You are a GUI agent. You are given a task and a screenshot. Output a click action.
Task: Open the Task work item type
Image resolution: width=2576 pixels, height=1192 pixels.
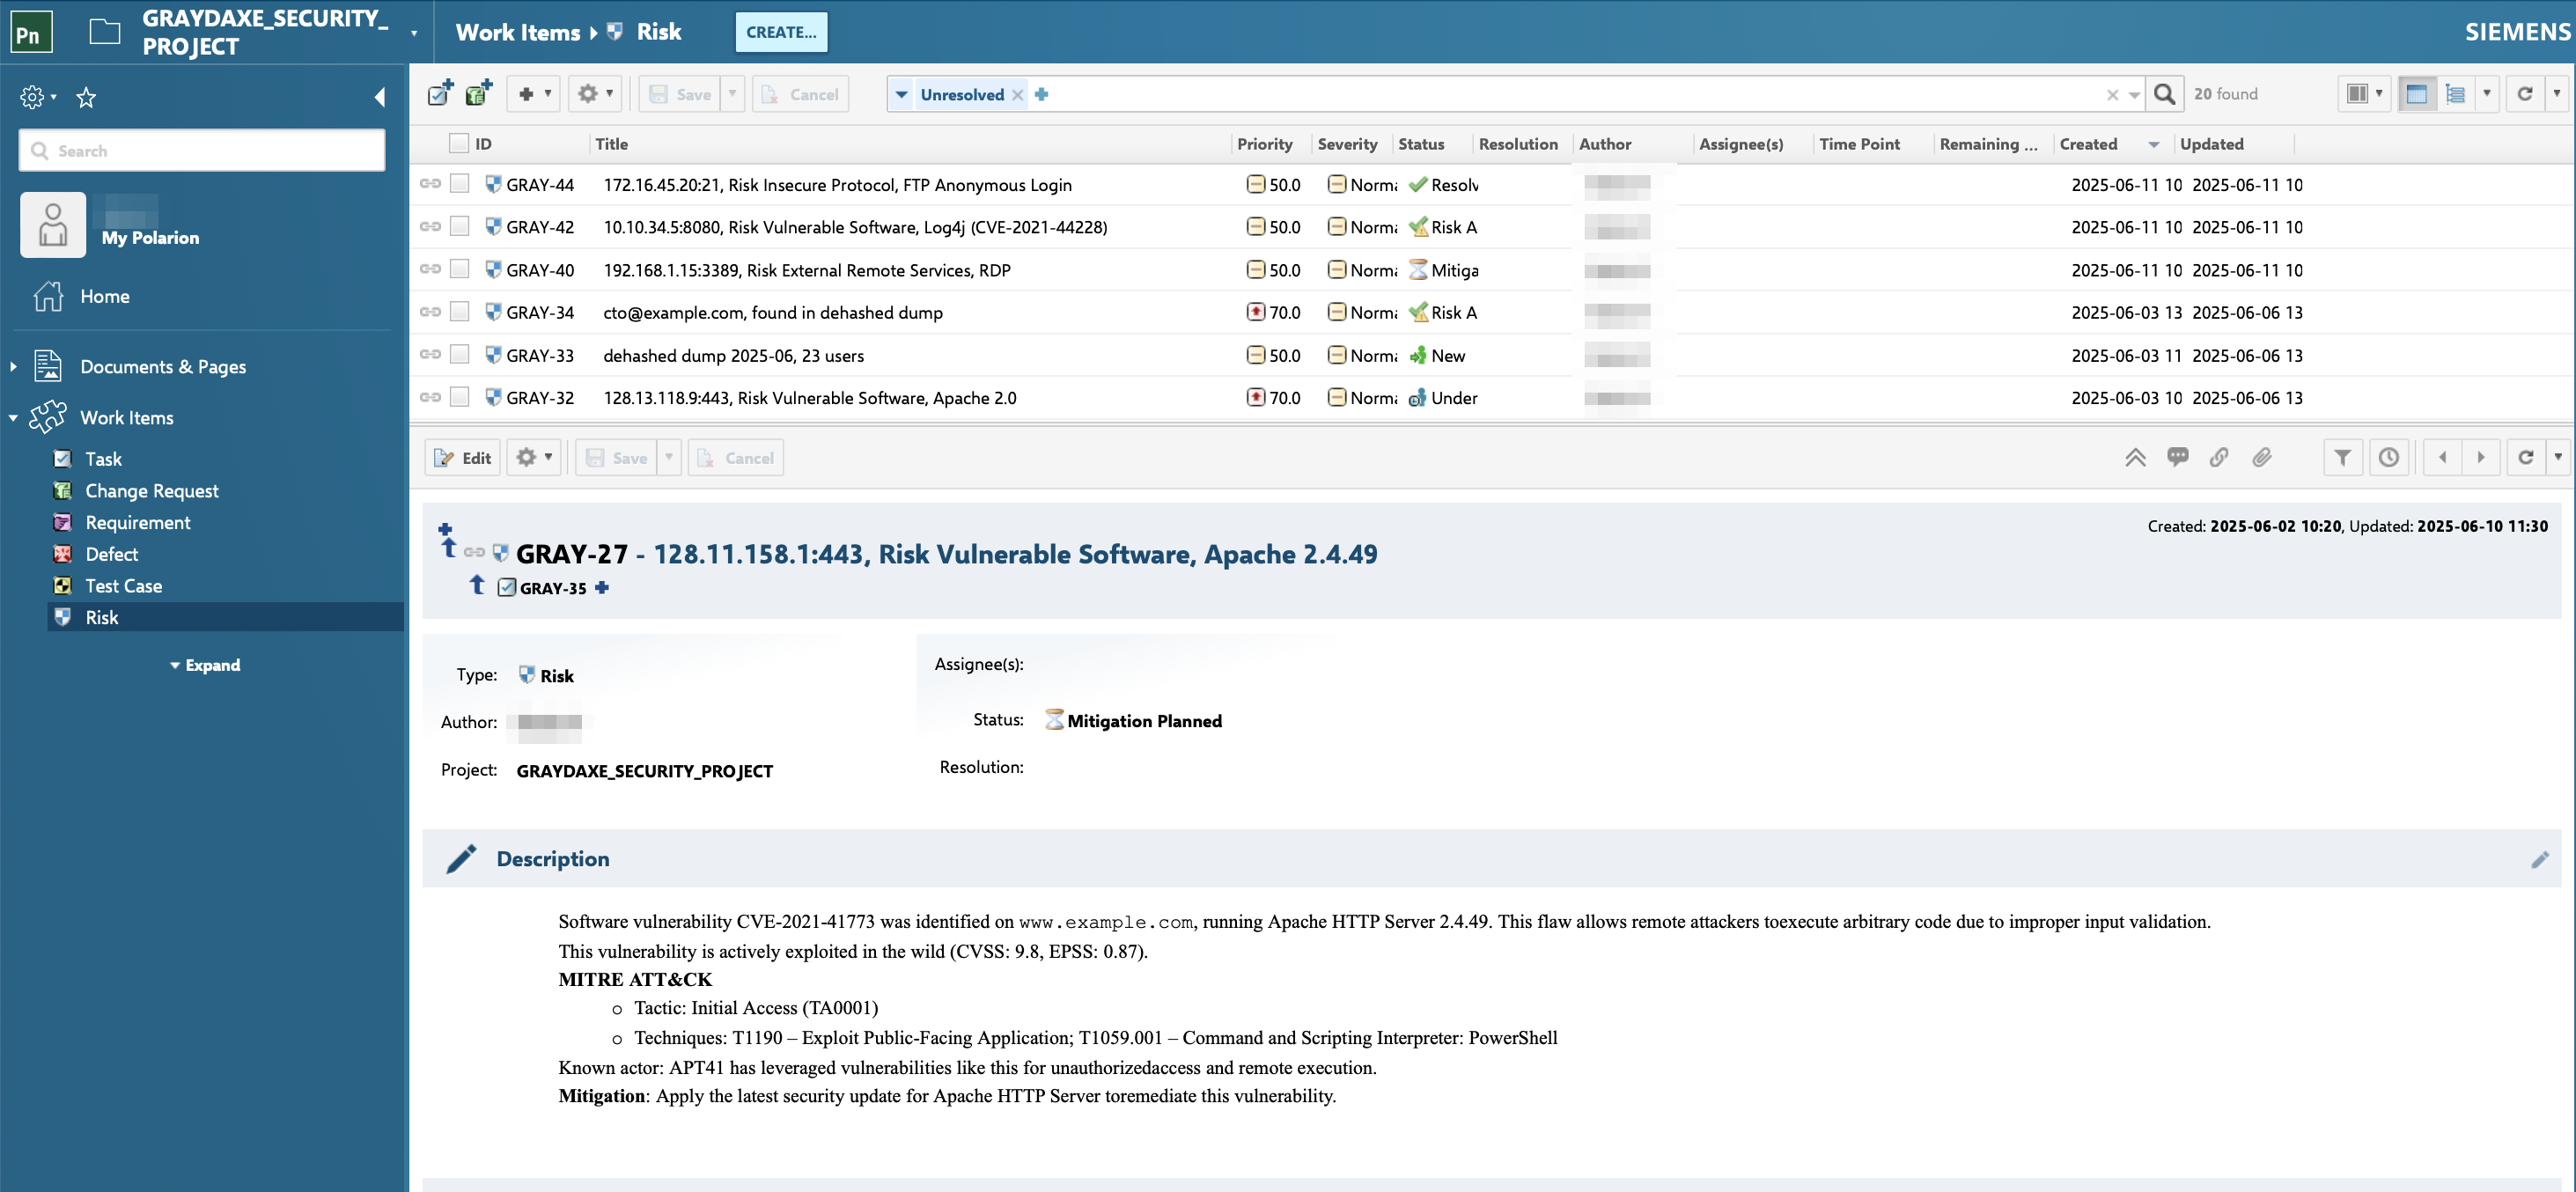pyautogui.click(x=103, y=459)
